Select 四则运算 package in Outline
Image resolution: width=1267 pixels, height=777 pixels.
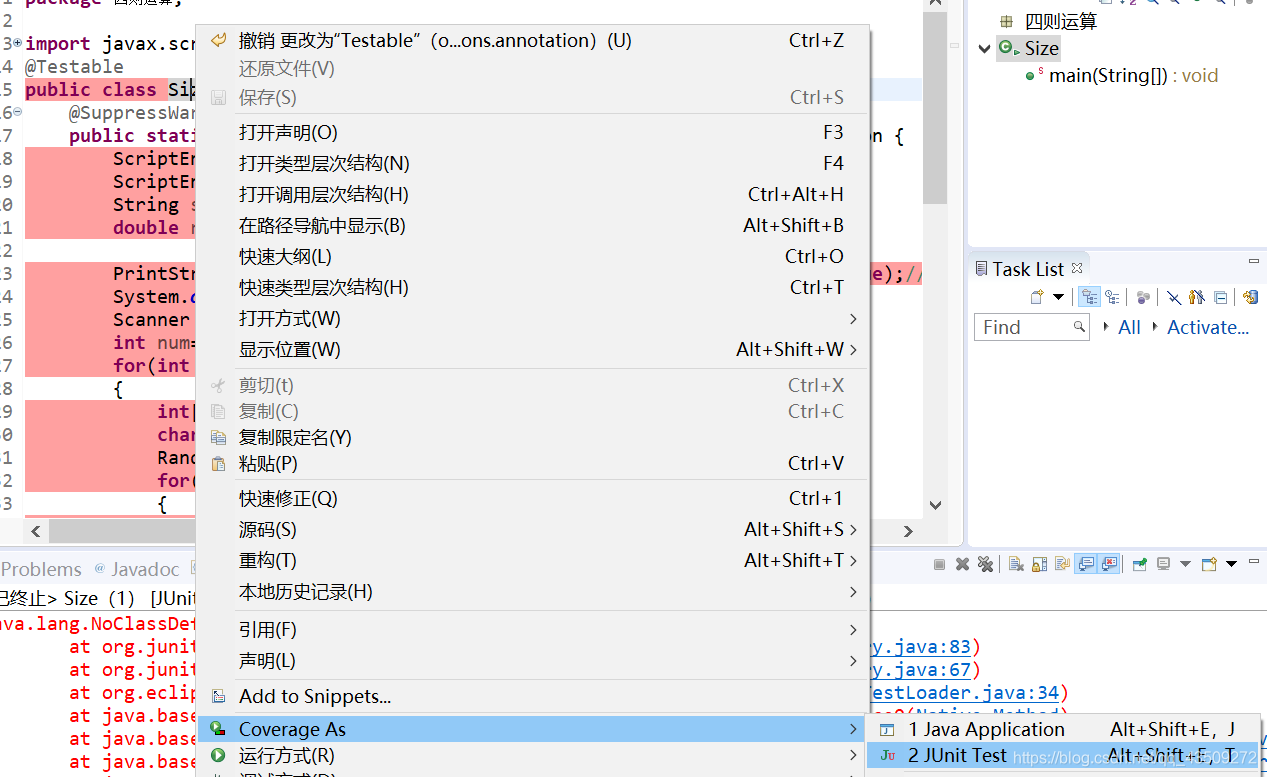(1060, 21)
